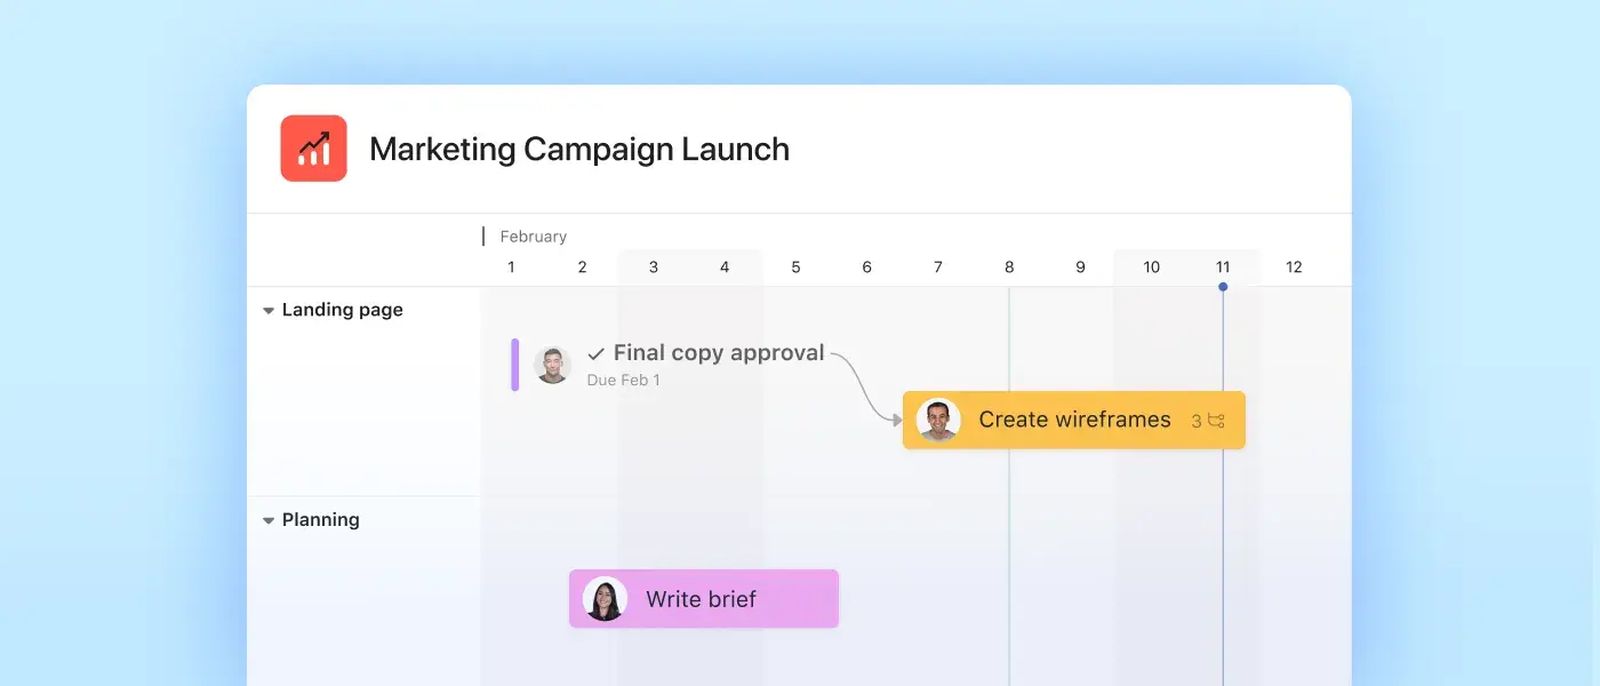Viewport: 1600px width, 686px height.
Task: Click the assignee avatar on Create wireframes
Action: (x=938, y=420)
